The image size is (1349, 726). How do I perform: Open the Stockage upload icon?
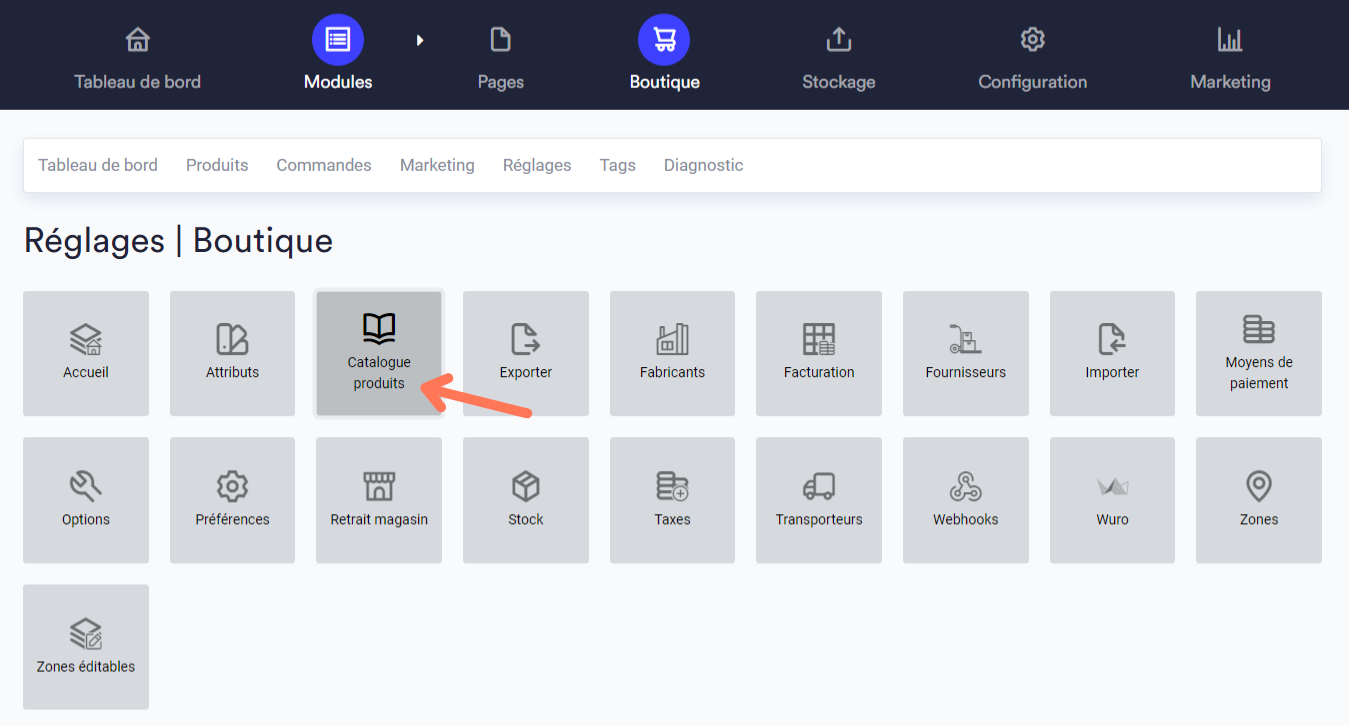[838, 40]
